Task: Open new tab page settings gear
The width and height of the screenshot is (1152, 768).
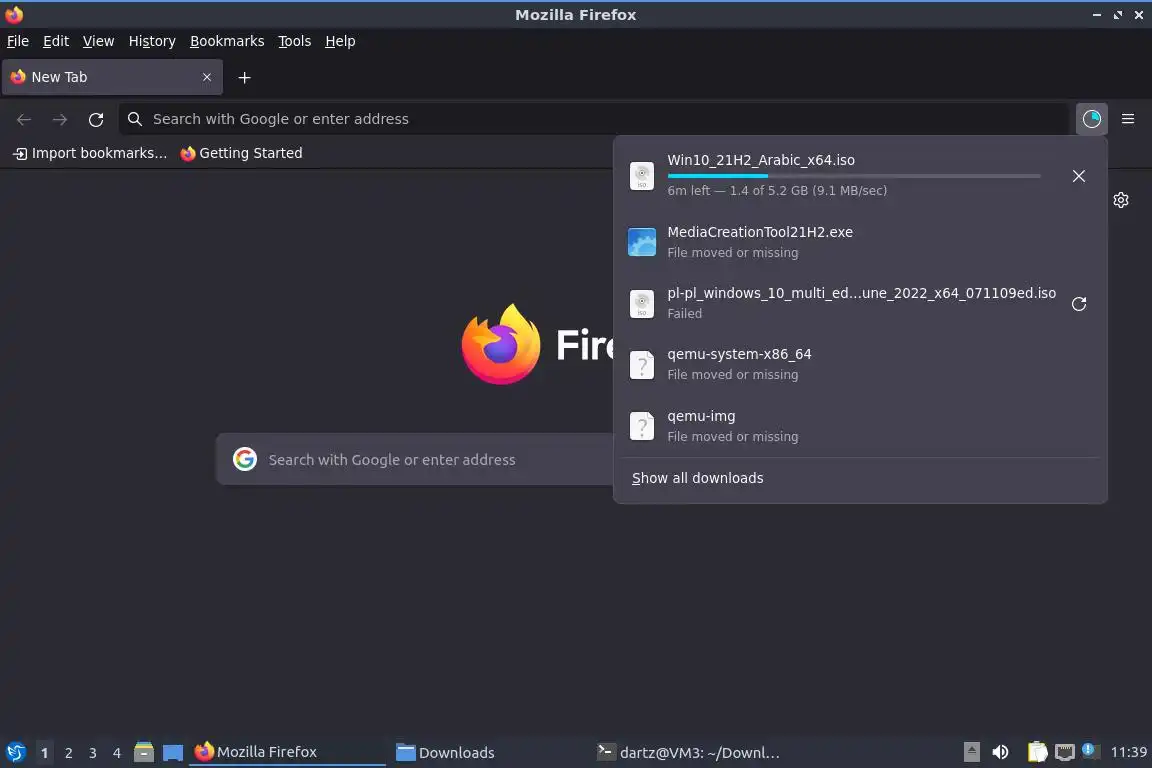Action: [x=1120, y=200]
